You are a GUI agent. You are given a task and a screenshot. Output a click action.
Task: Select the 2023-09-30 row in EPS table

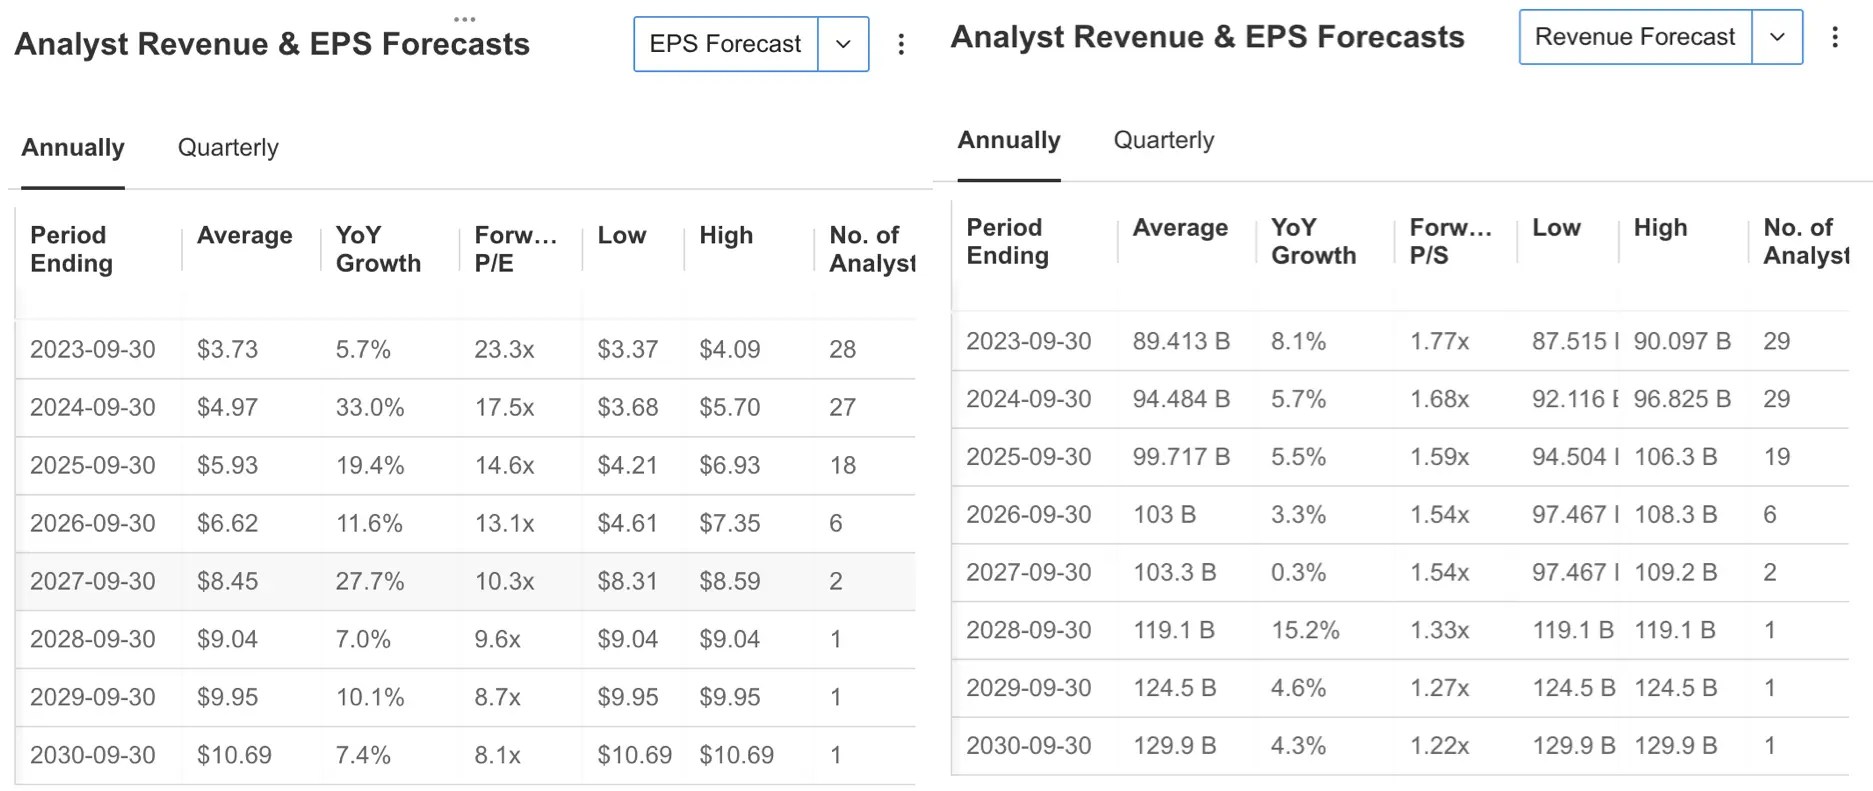(x=465, y=349)
